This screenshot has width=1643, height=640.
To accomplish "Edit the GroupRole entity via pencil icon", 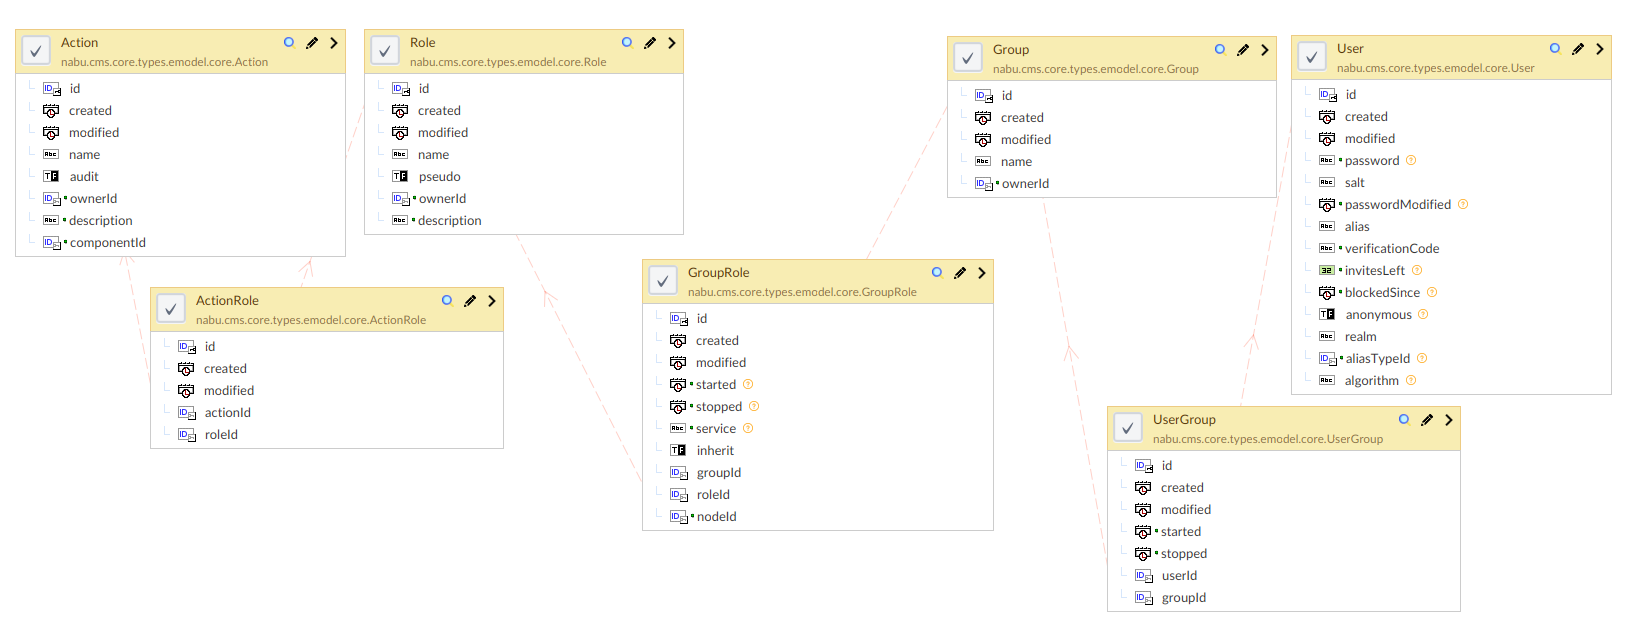I will (960, 273).
